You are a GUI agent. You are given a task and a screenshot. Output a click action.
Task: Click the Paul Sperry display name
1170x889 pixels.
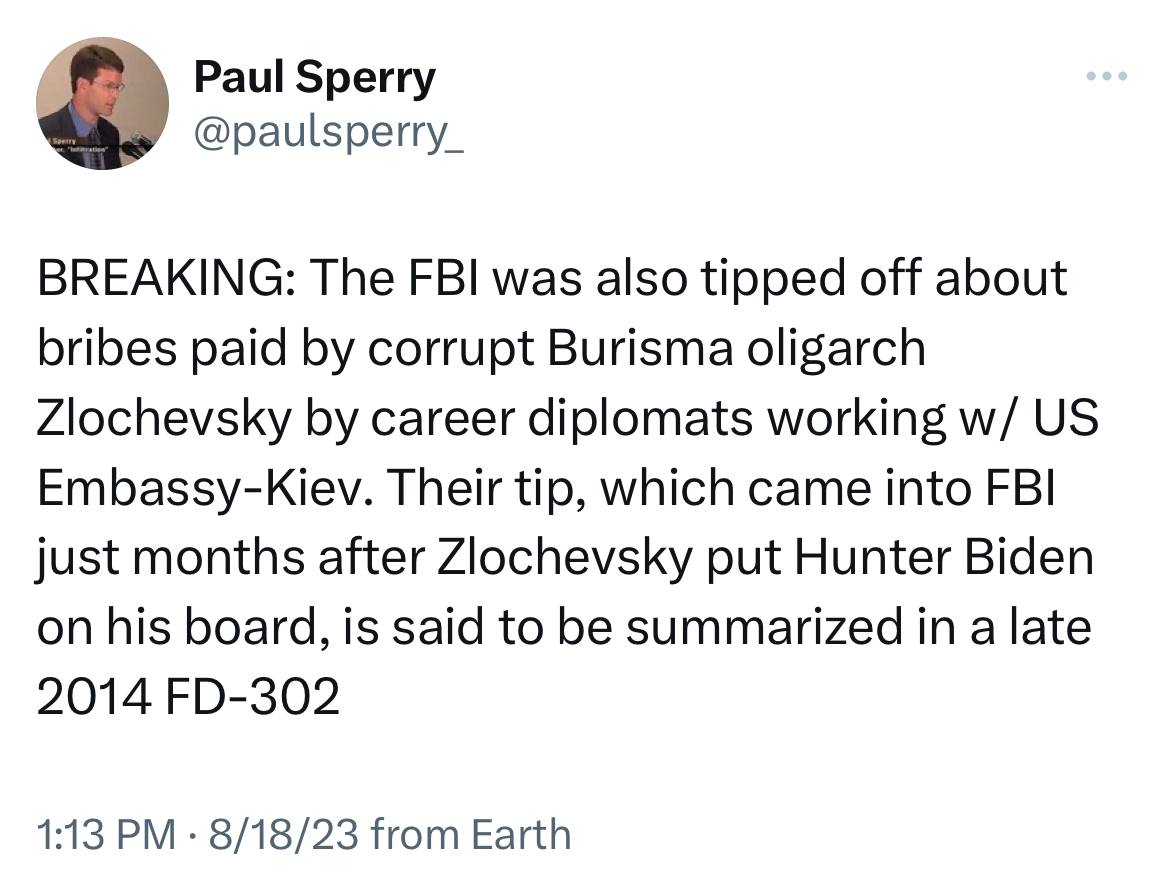(314, 79)
